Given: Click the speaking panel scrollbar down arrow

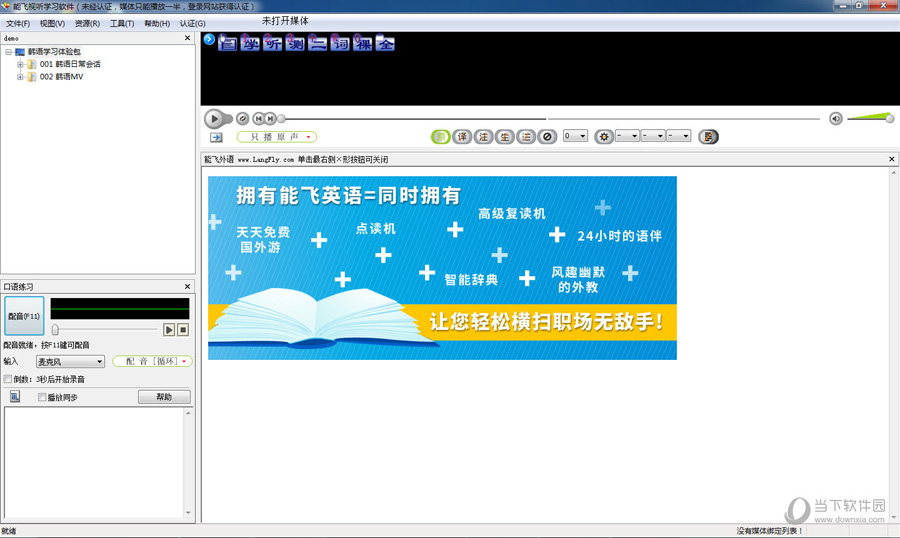Looking at the screenshot, I should [x=188, y=513].
